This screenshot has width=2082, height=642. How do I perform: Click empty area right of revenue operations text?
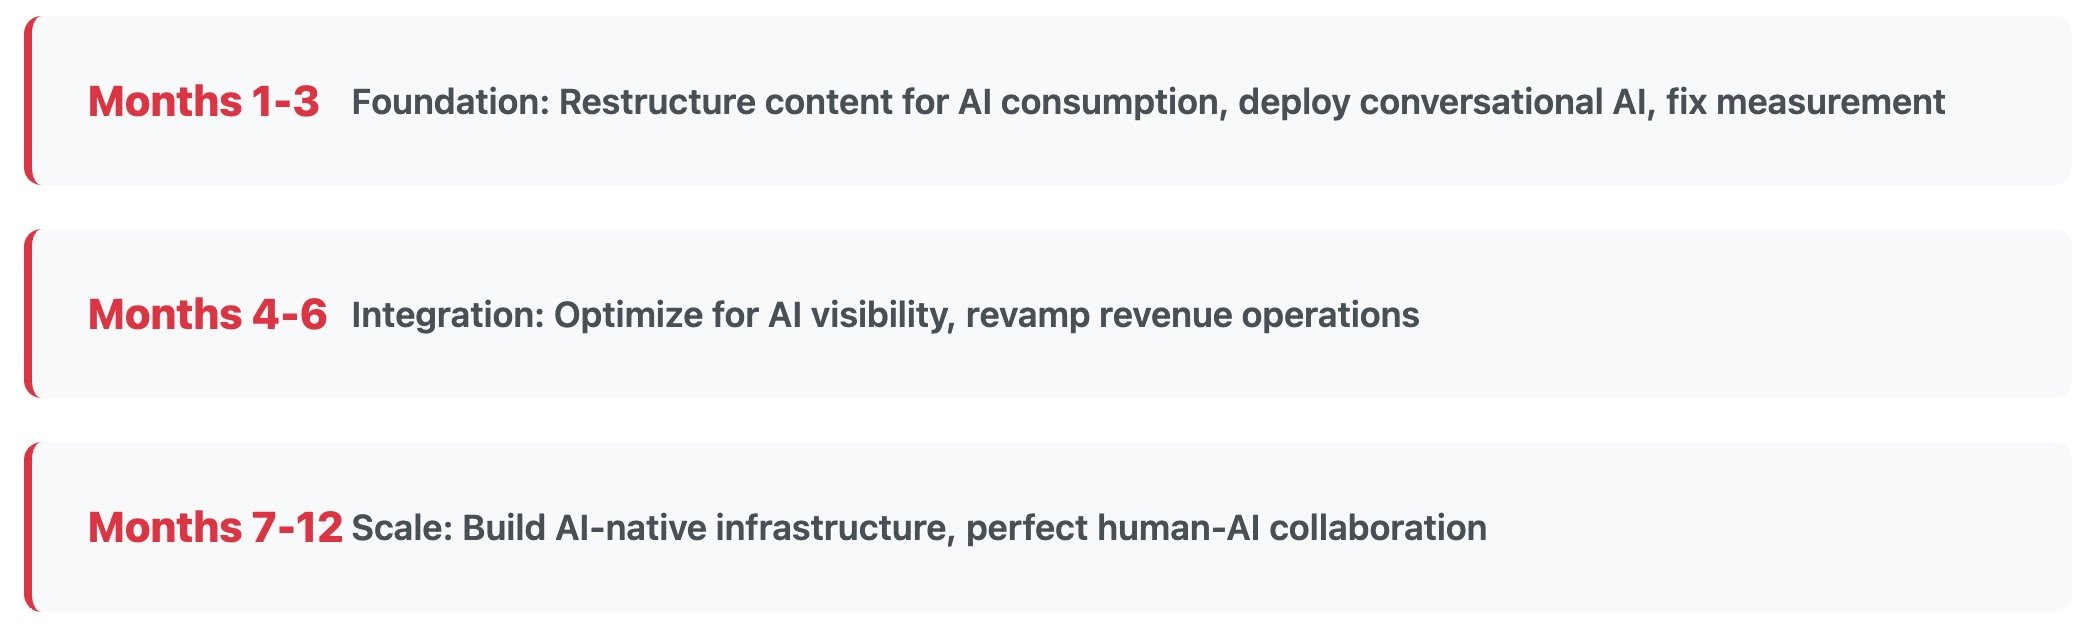[1740, 315]
